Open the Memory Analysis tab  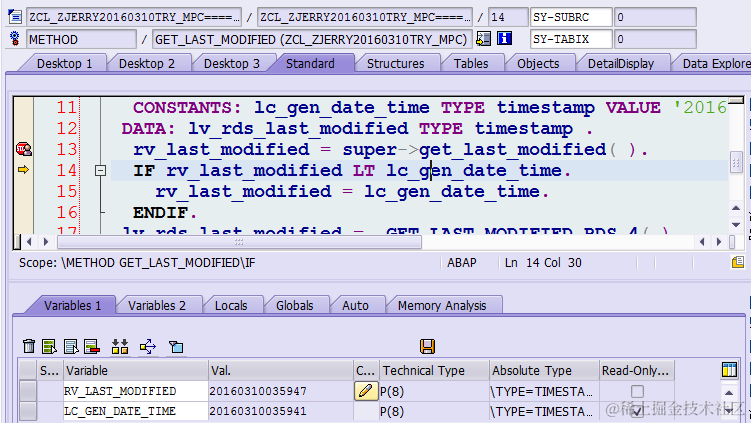click(x=442, y=306)
